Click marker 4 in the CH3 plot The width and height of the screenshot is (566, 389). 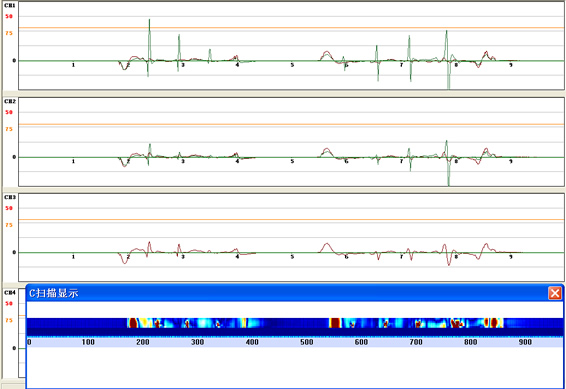(237, 257)
